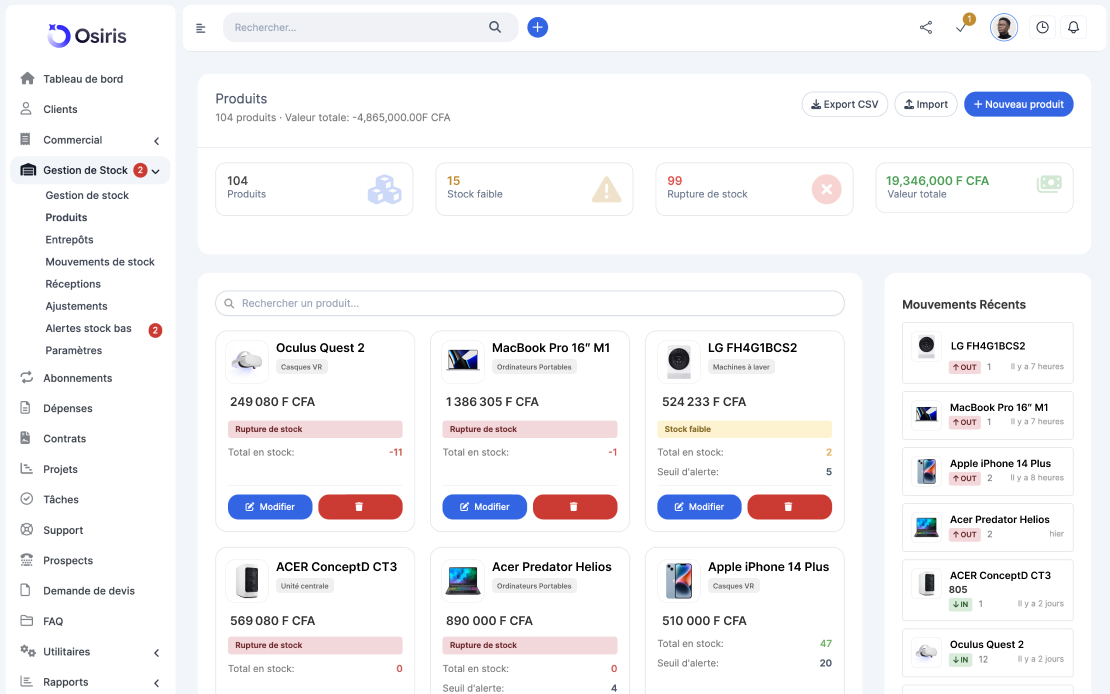The image size is (1110, 694).
Task: Click the blue plus quick-add icon
Action: [537, 28]
